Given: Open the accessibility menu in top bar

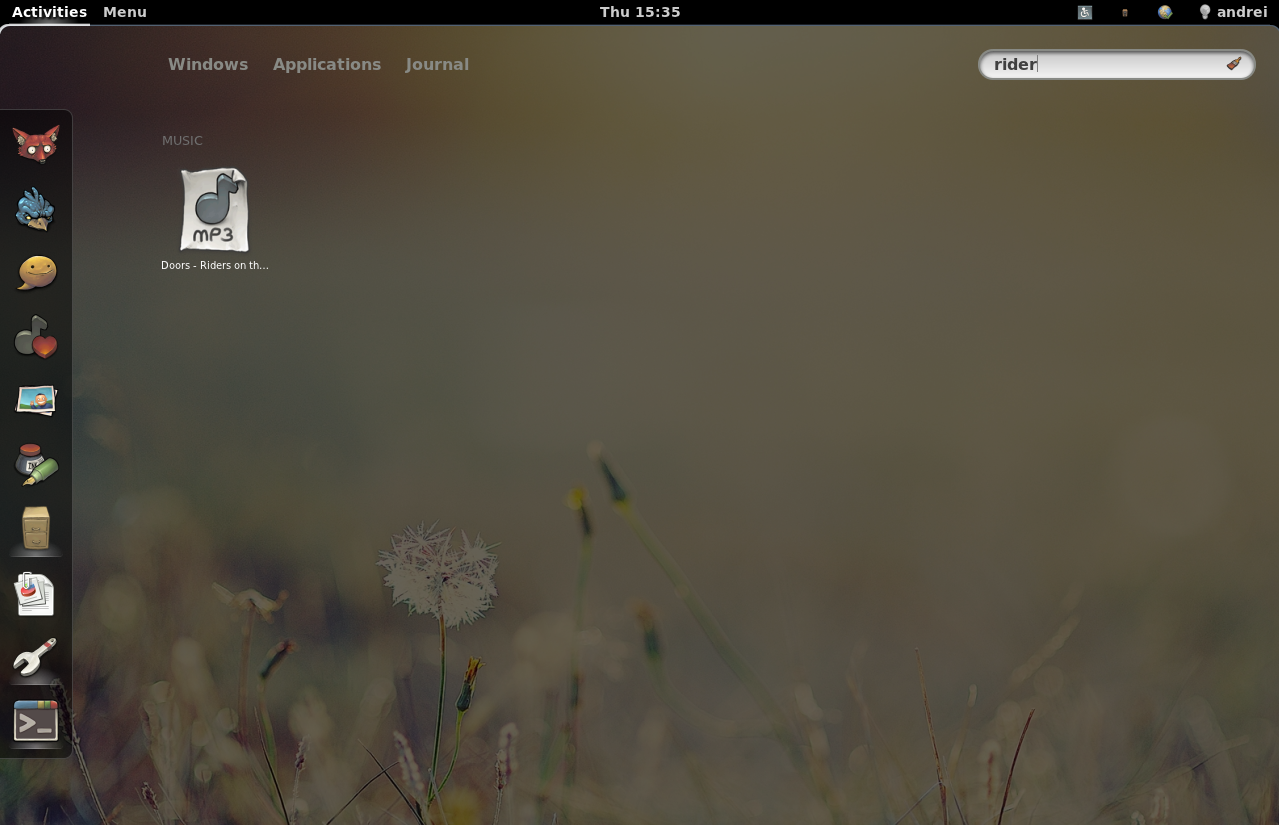Looking at the screenshot, I should point(1085,12).
